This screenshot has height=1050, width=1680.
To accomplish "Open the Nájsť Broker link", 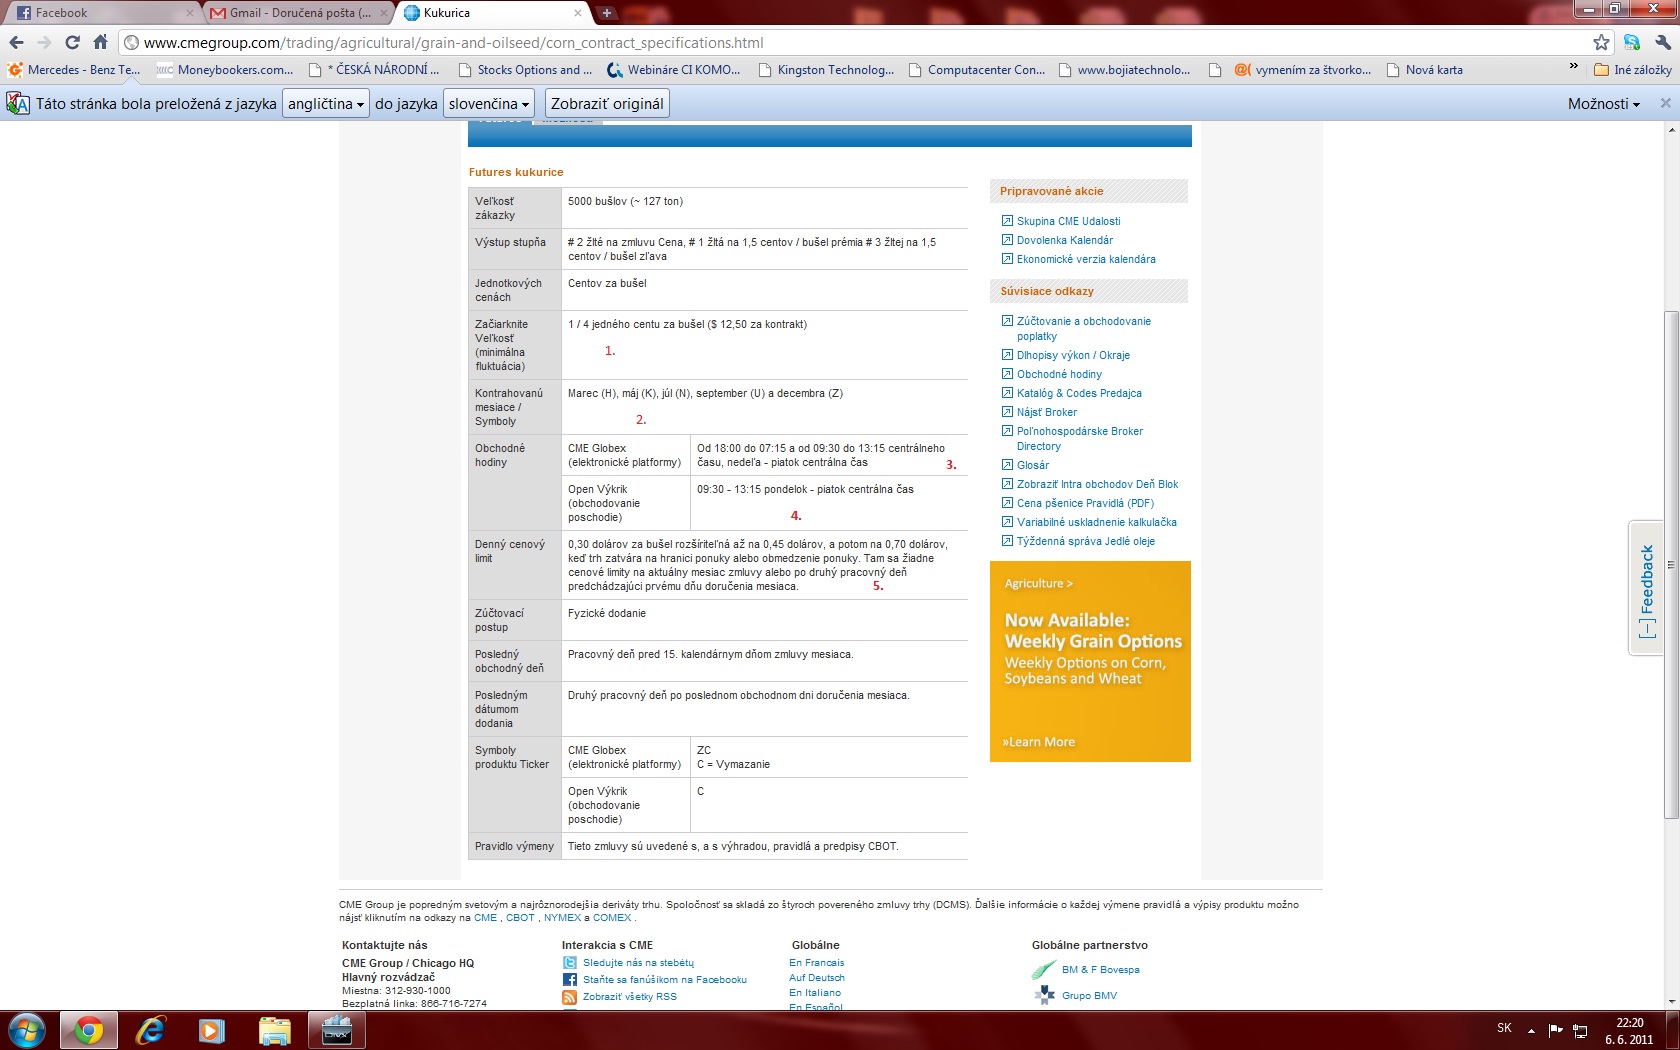I will [1047, 412].
